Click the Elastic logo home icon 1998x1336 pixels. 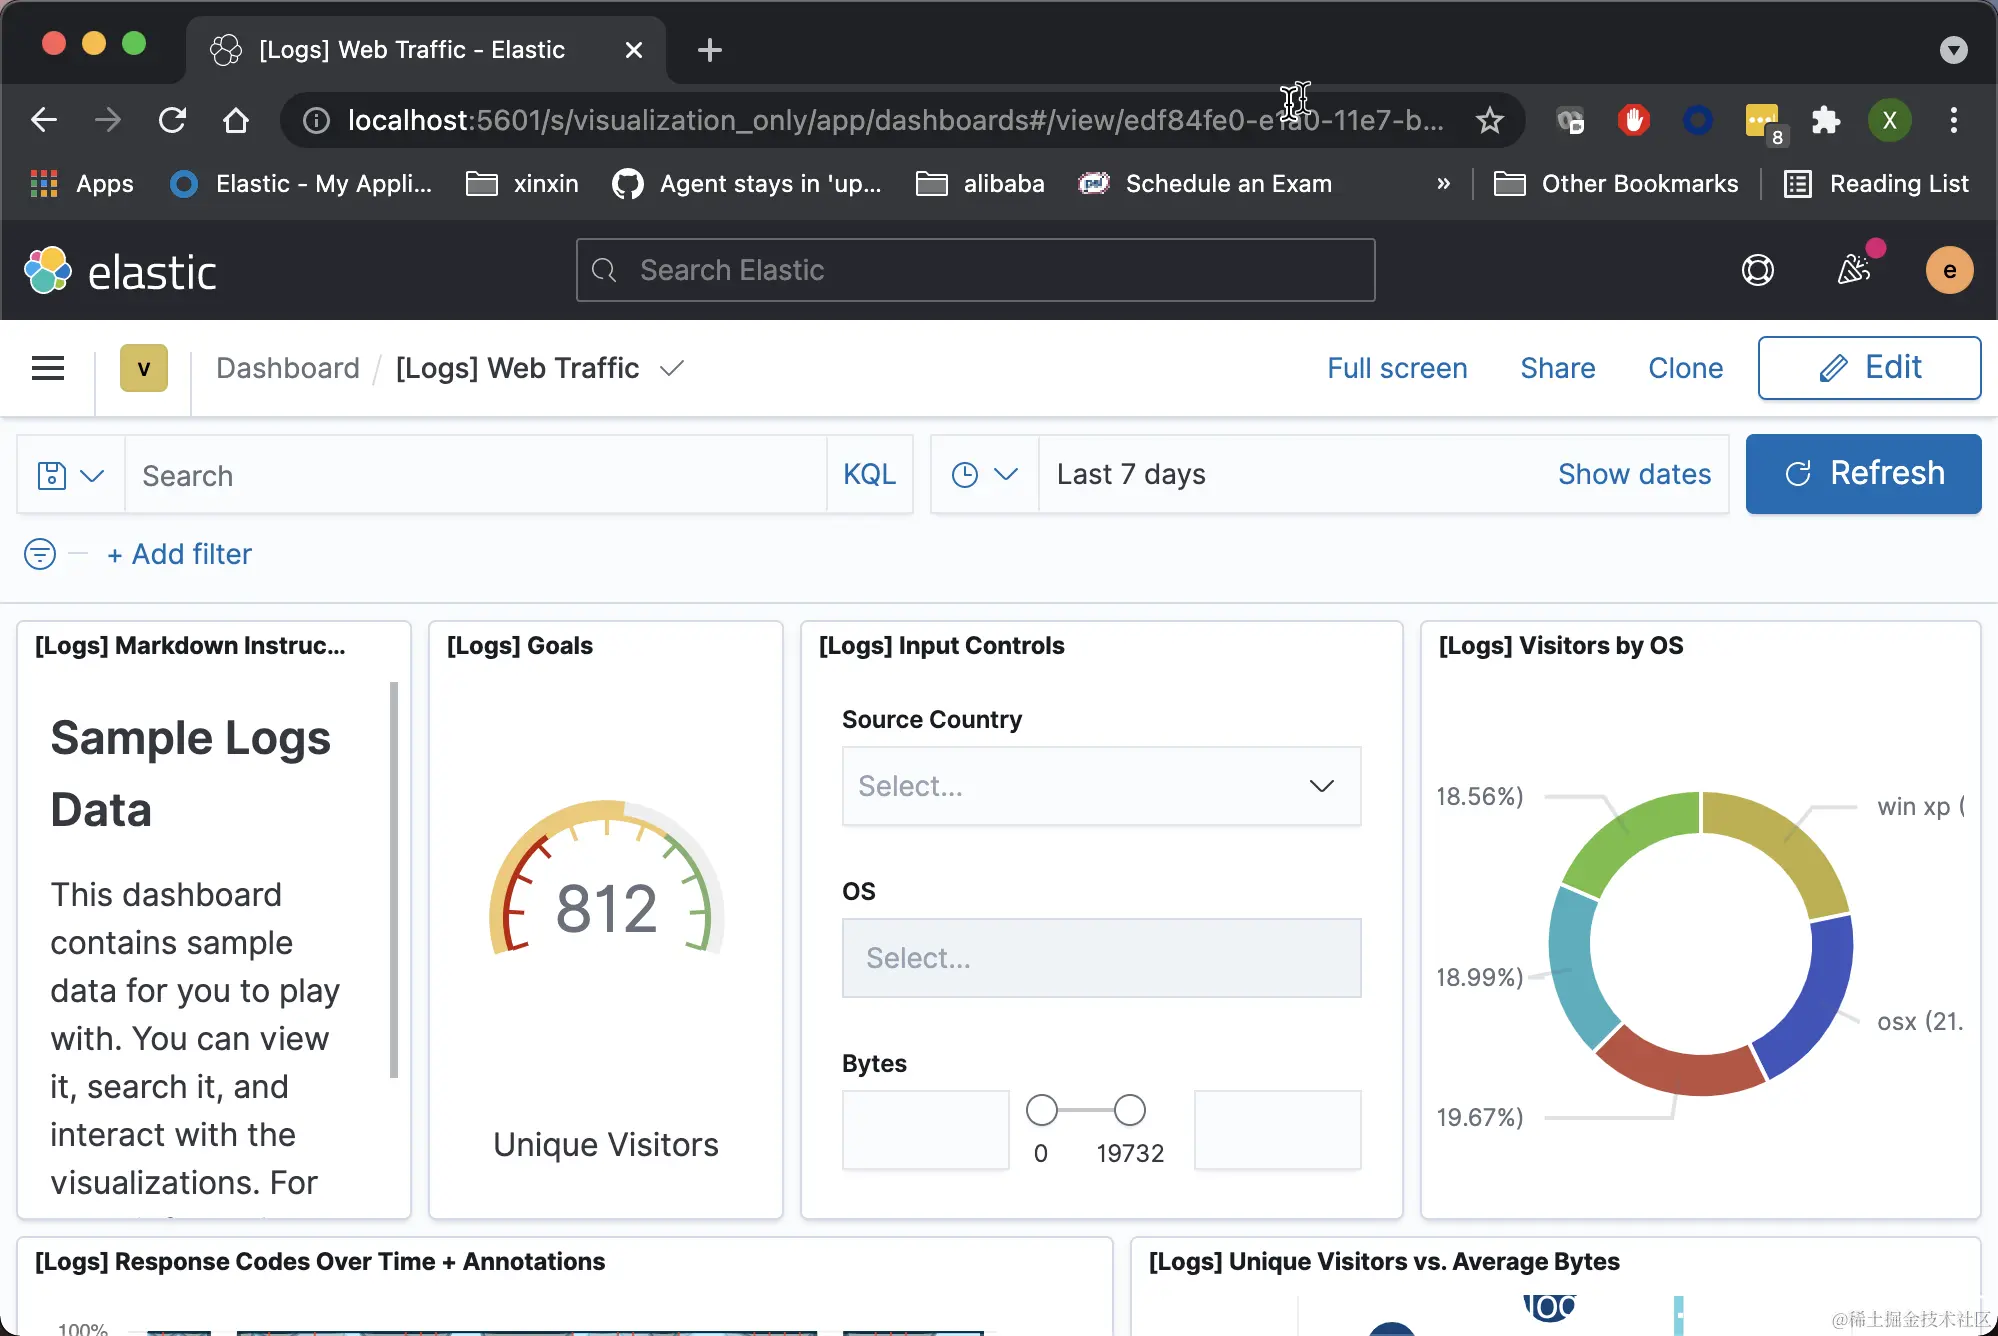(48, 271)
